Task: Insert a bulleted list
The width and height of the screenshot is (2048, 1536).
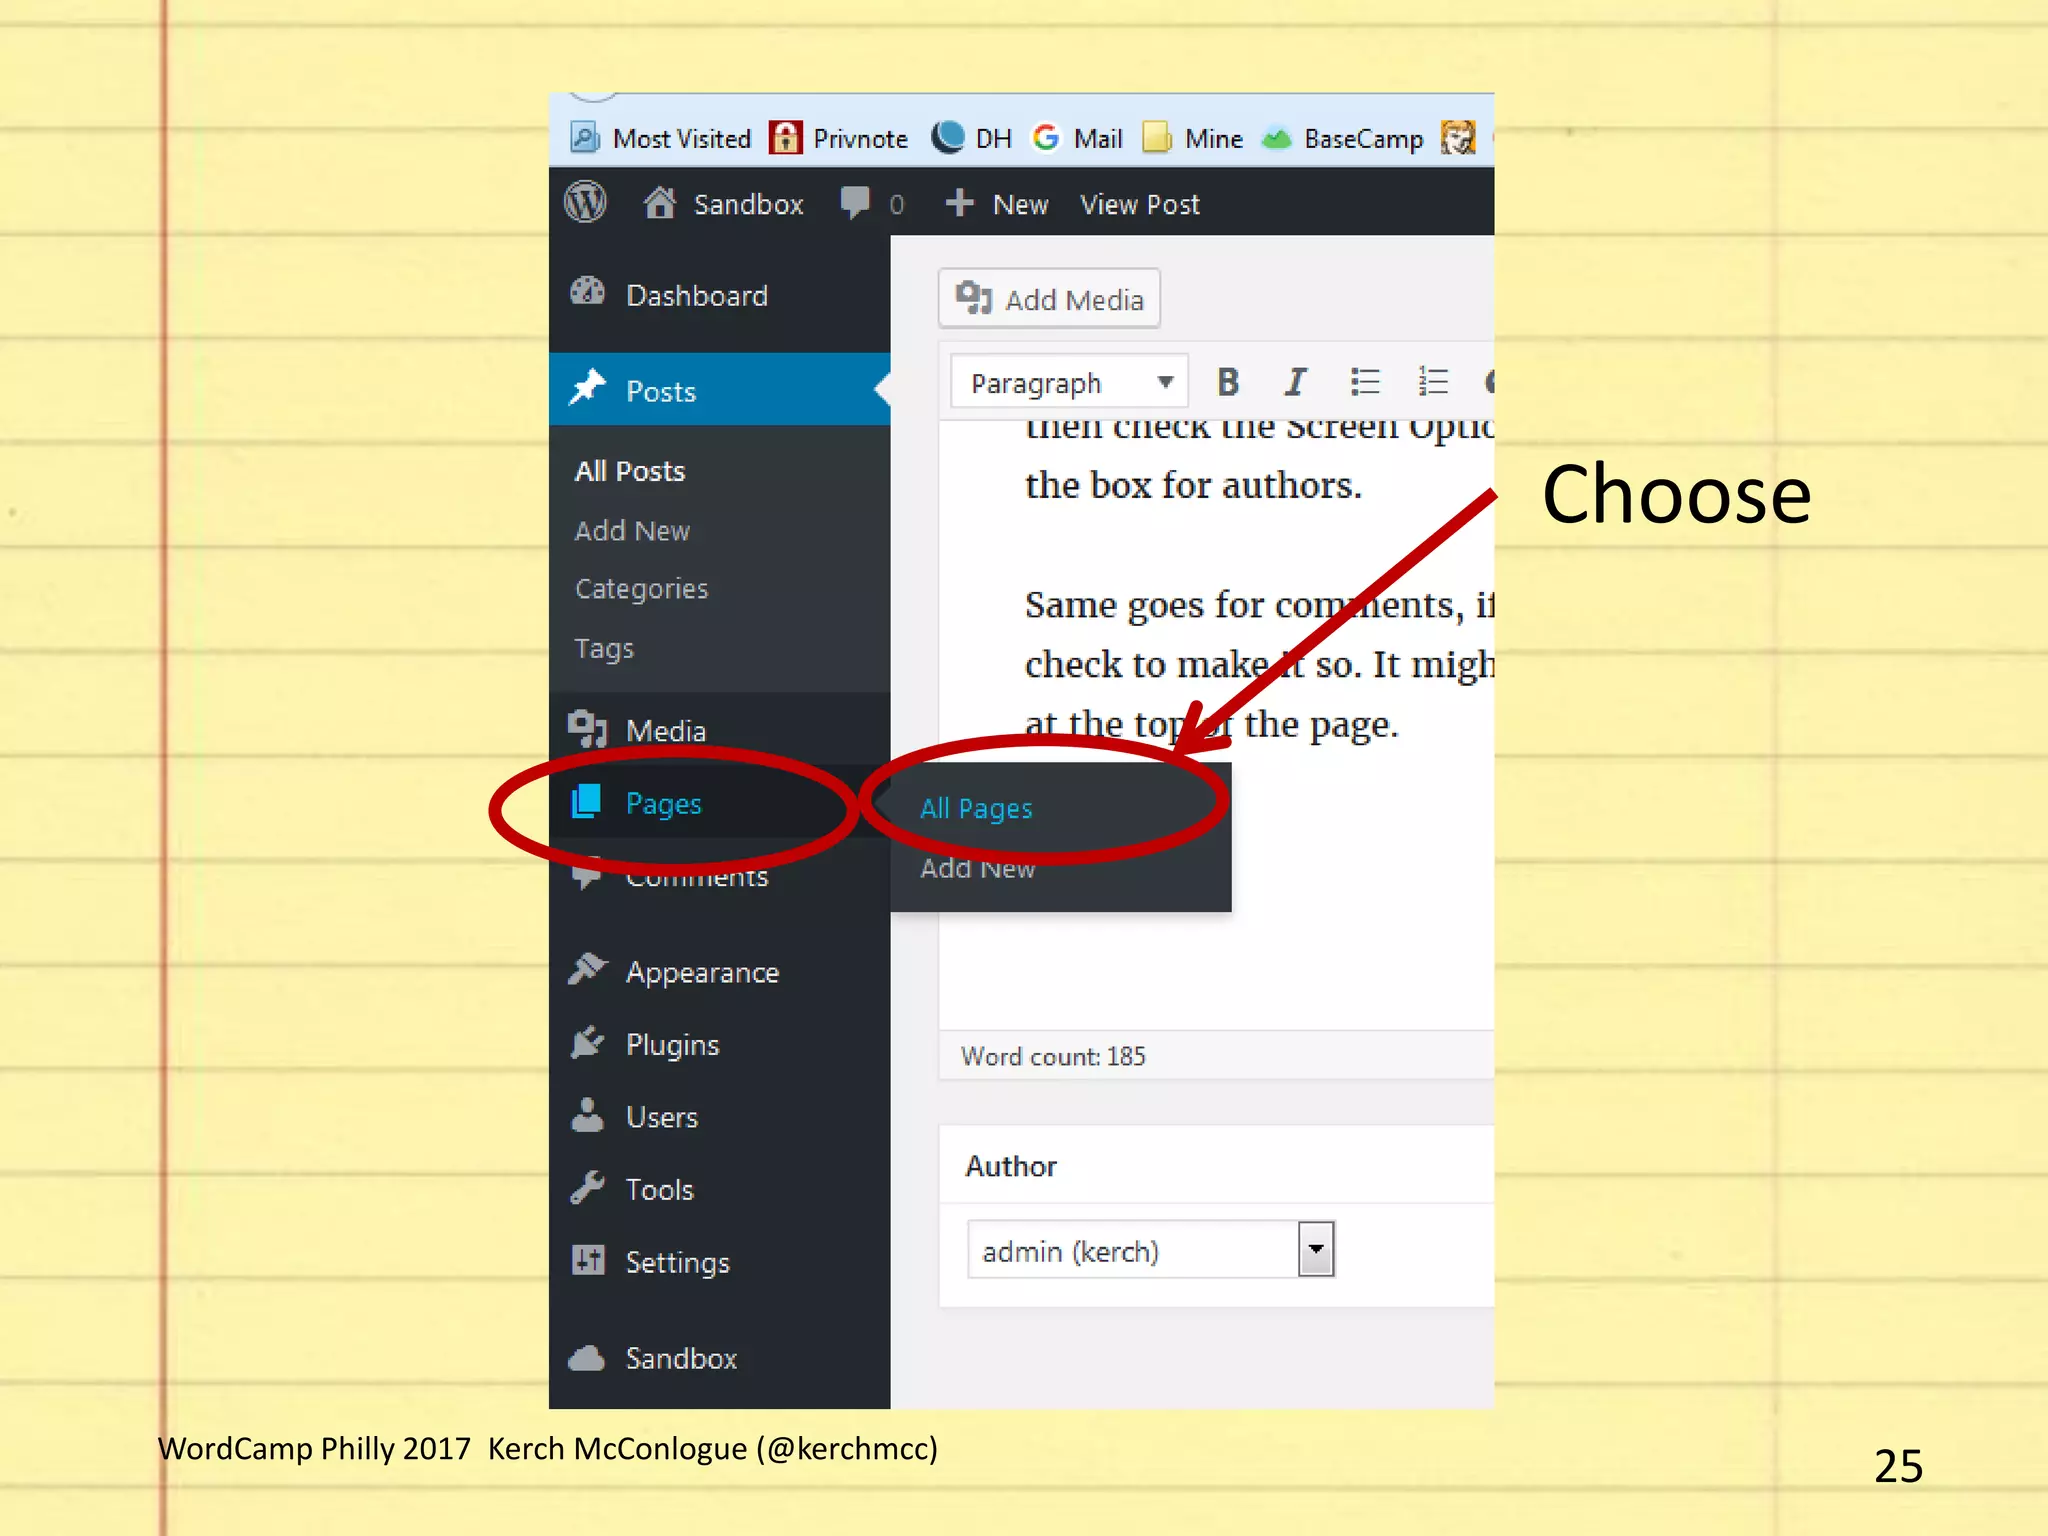Action: click(1365, 382)
